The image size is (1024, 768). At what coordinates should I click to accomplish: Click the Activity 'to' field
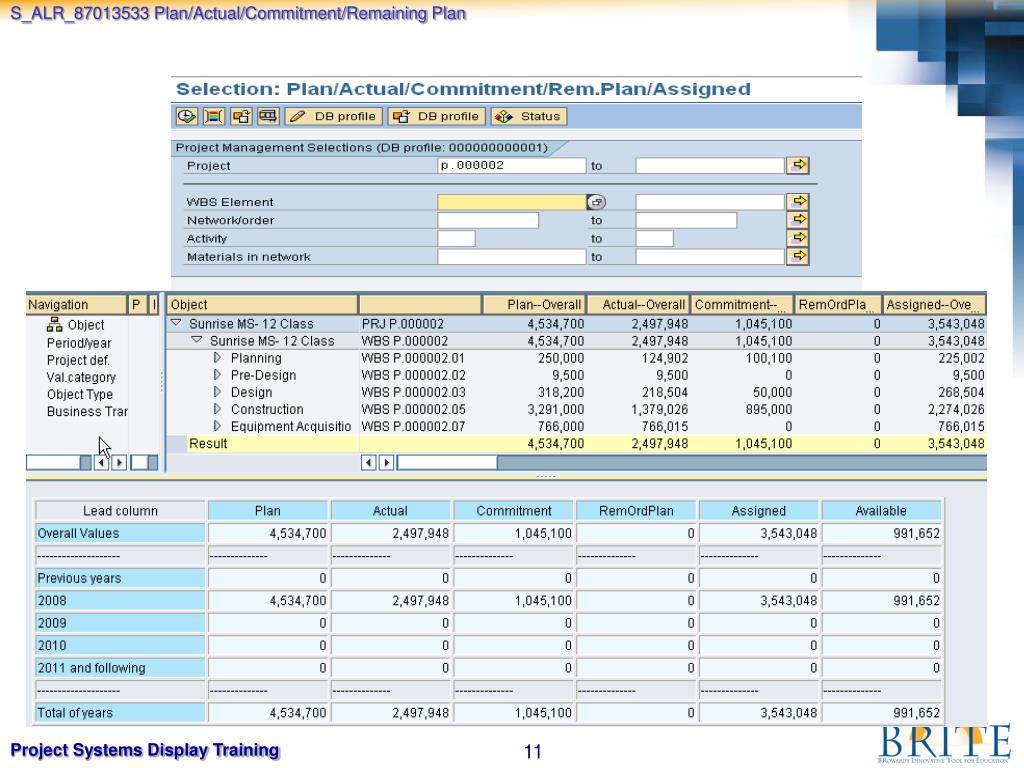pos(655,239)
